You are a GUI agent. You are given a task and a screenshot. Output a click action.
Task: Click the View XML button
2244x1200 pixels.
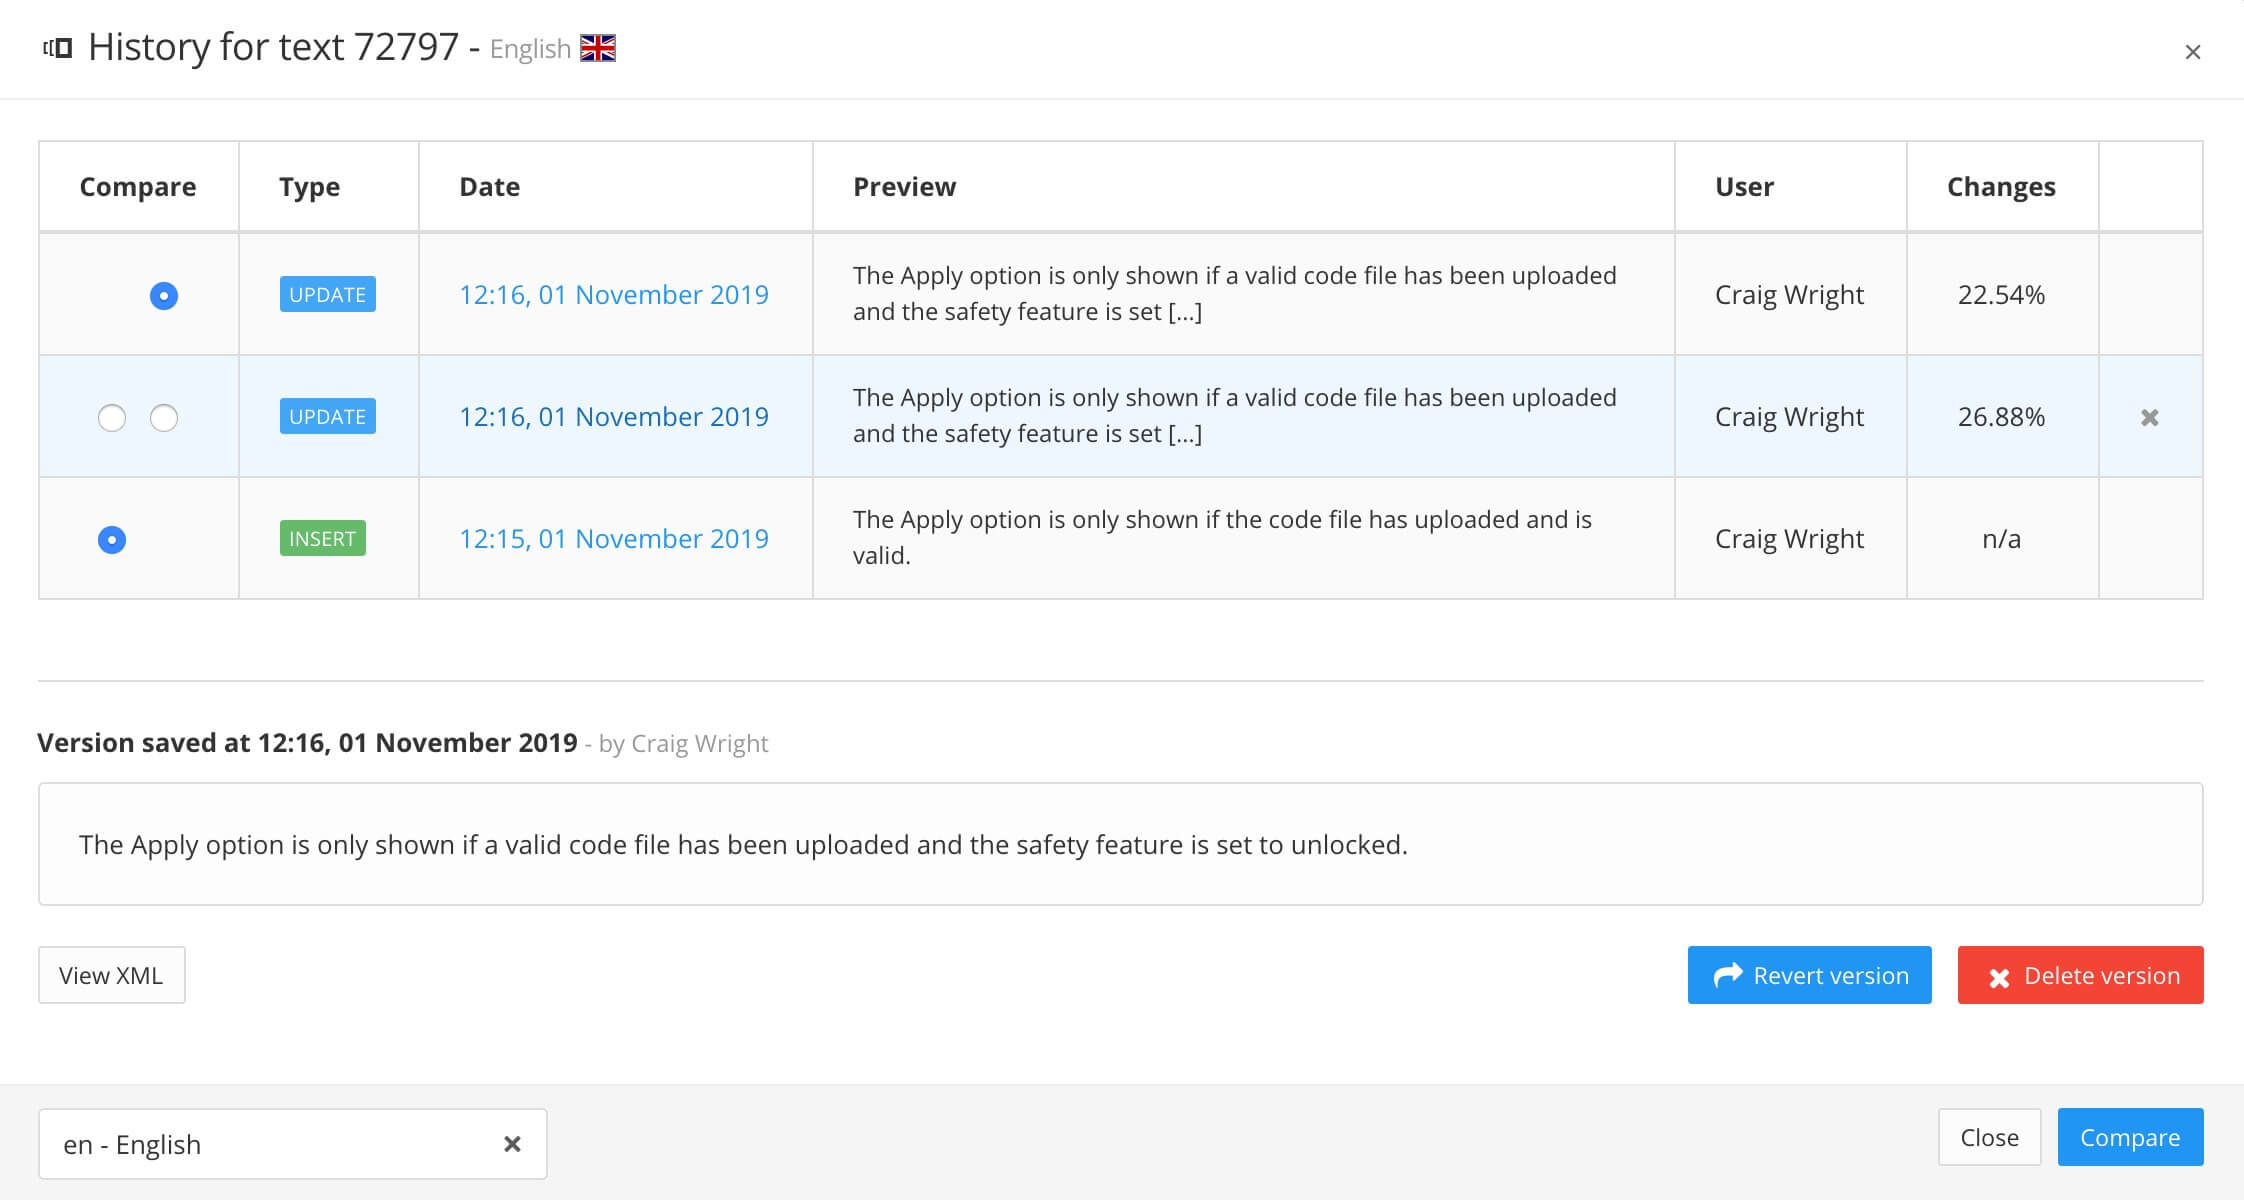tap(111, 974)
